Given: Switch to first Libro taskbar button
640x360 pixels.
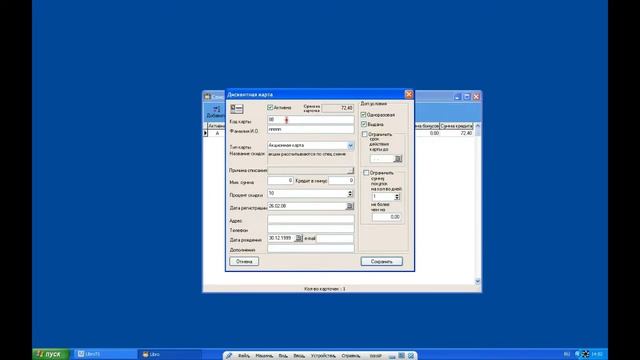Looking at the screenshot, I should point(105,354).
